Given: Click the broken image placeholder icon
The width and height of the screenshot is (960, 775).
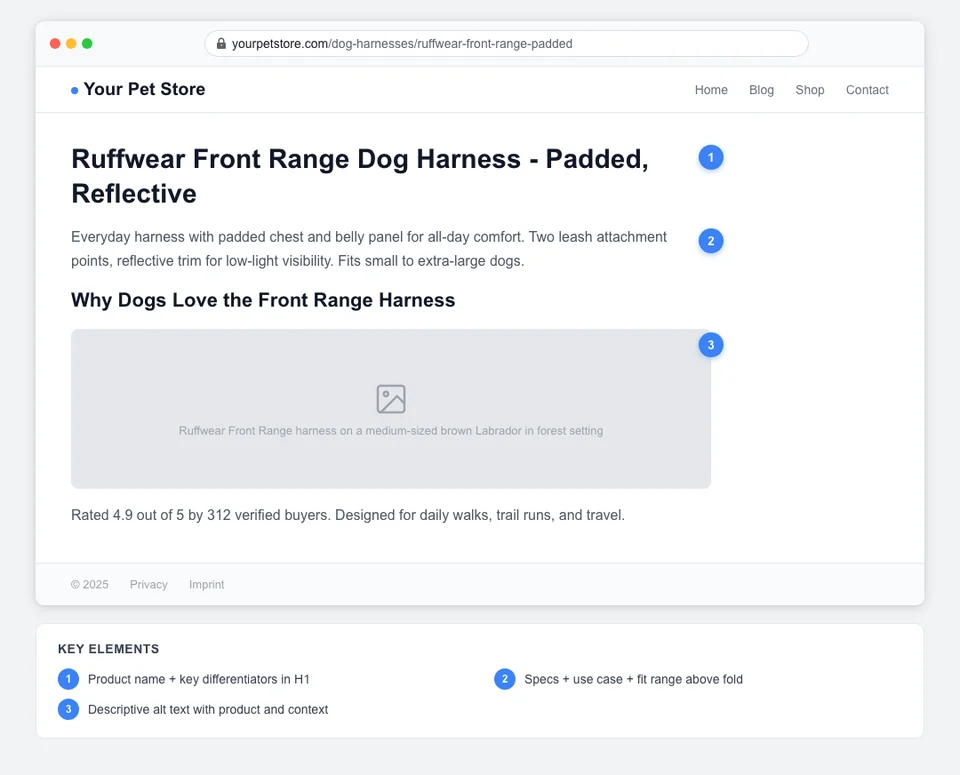Looking at the screenshot, I should pos(390,398).
